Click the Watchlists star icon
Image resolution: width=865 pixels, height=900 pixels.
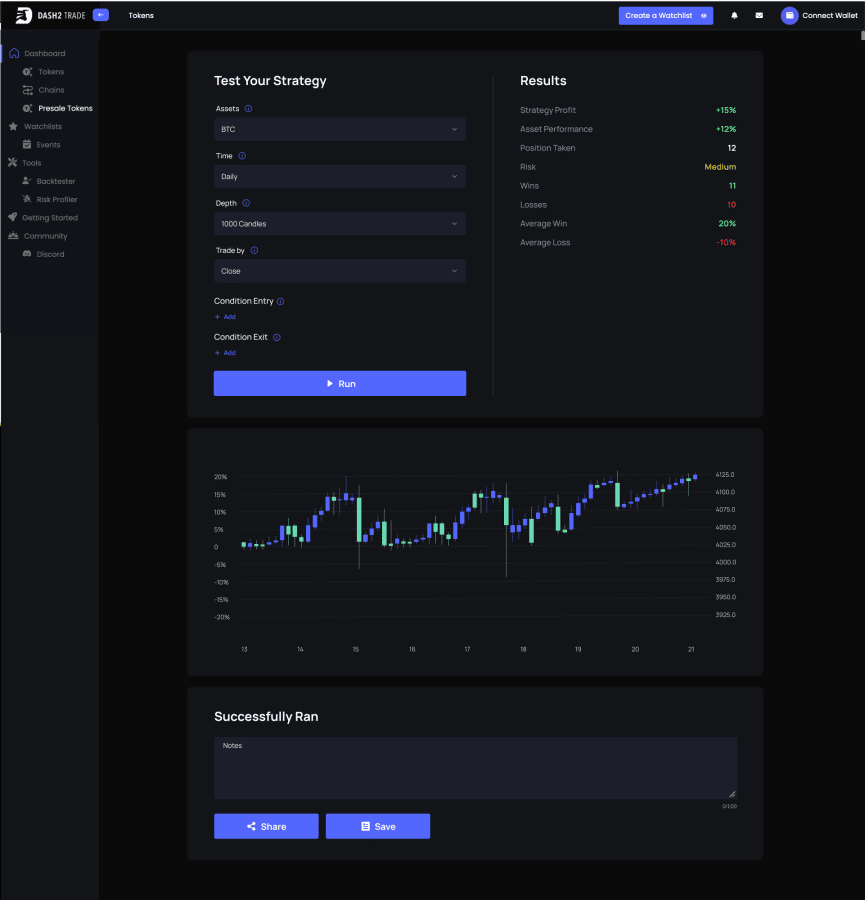coord(13,126)
